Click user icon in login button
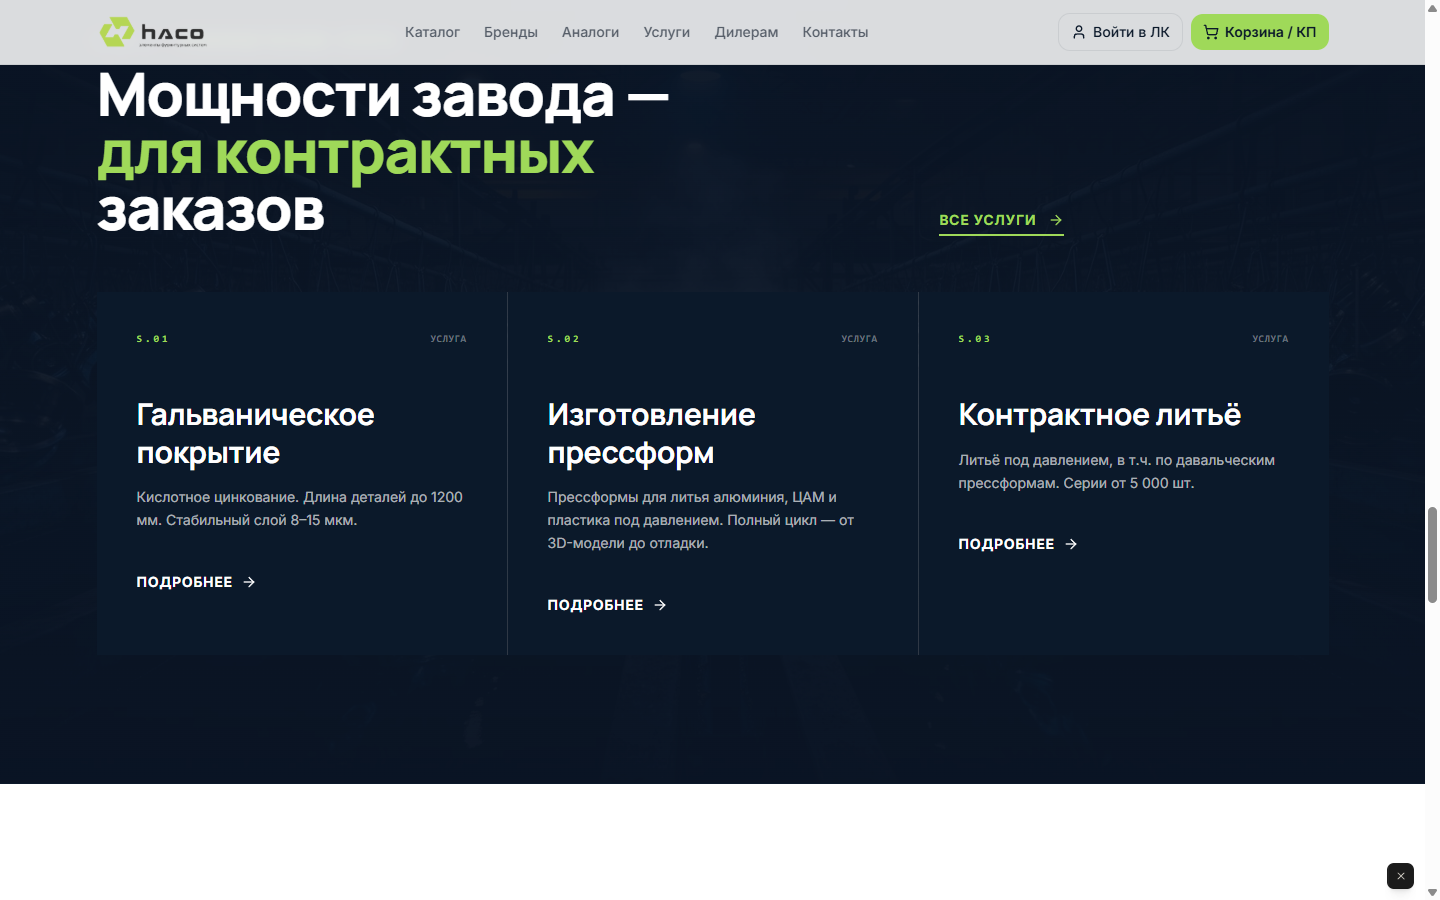This screenshot has height=900, width=1440. click(1079, 32)
